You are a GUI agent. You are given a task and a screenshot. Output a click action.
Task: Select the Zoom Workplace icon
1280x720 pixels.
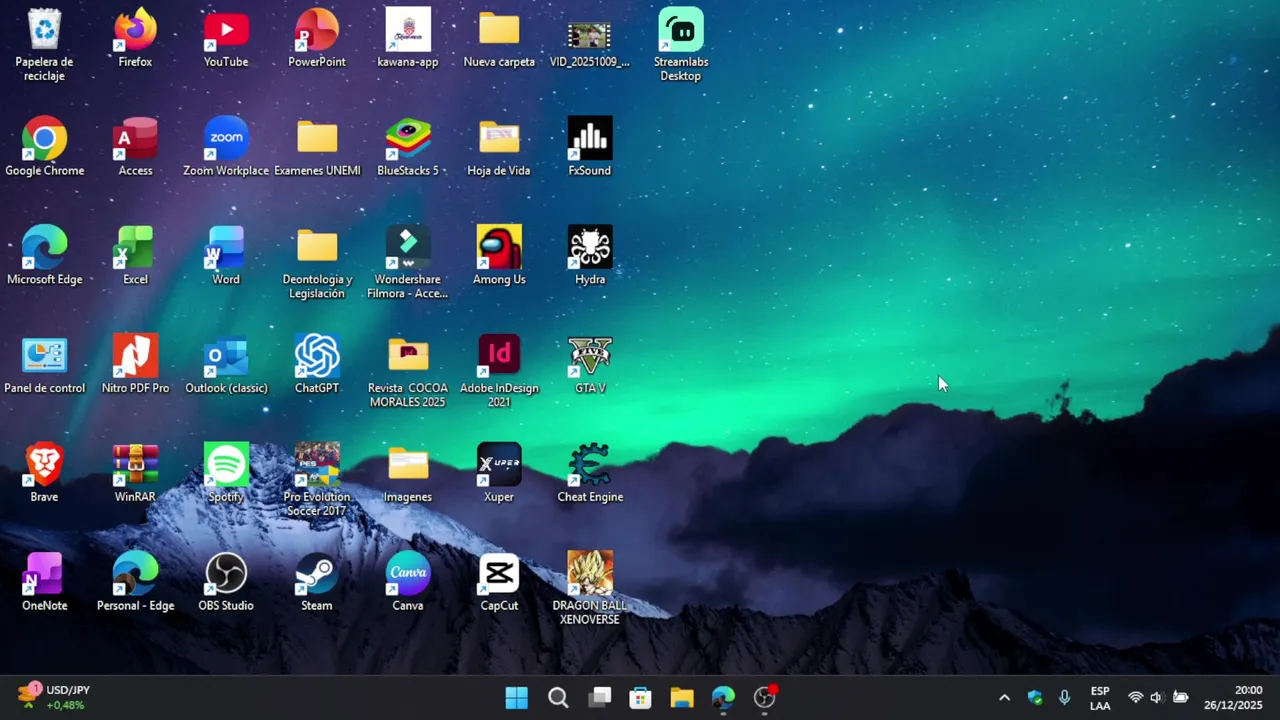[226, 147]
